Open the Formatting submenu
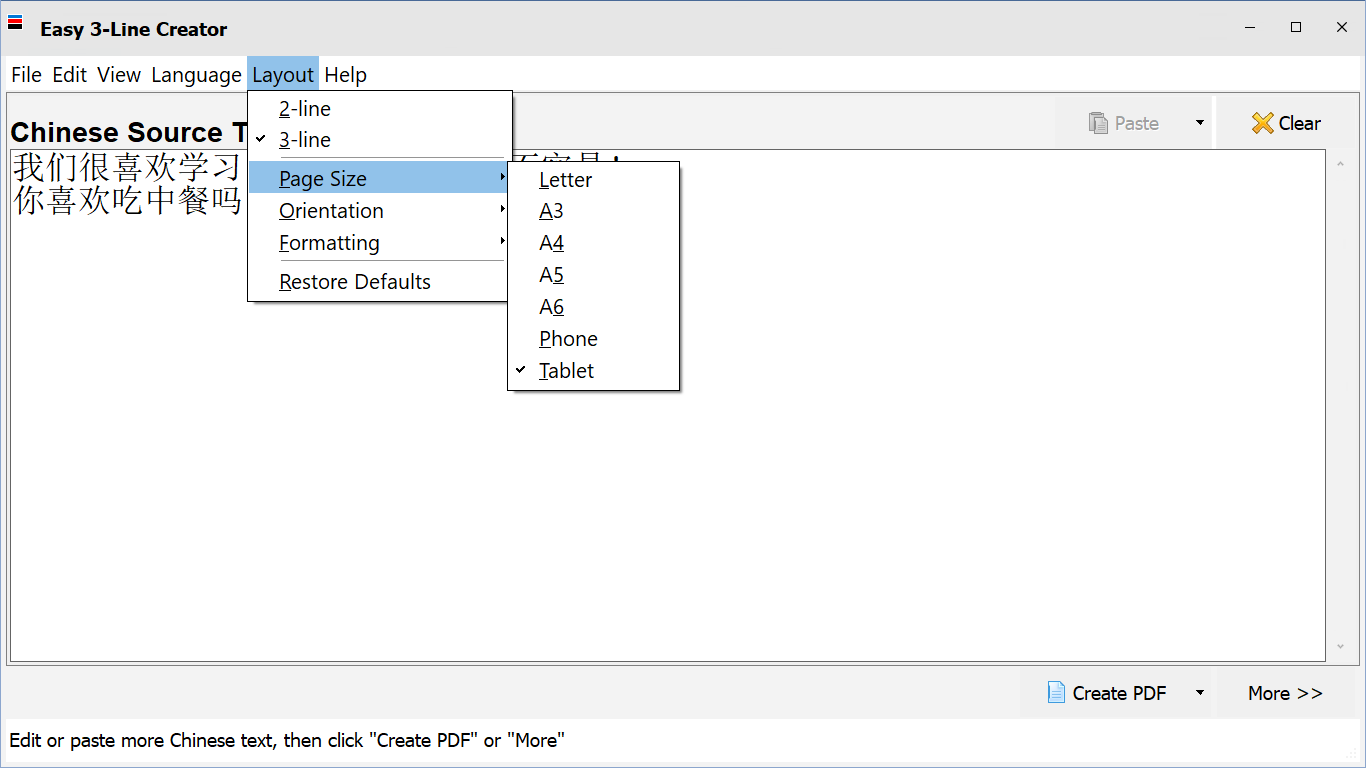Viewport: 1366px width, 768px height. tap(330, 243)
